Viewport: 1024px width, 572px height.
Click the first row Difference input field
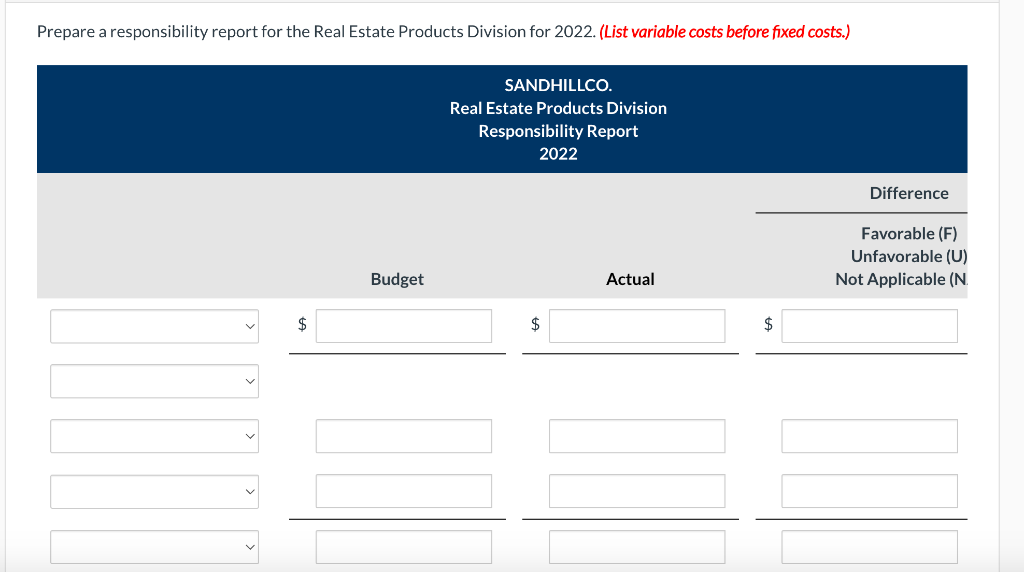pos(869,326)
